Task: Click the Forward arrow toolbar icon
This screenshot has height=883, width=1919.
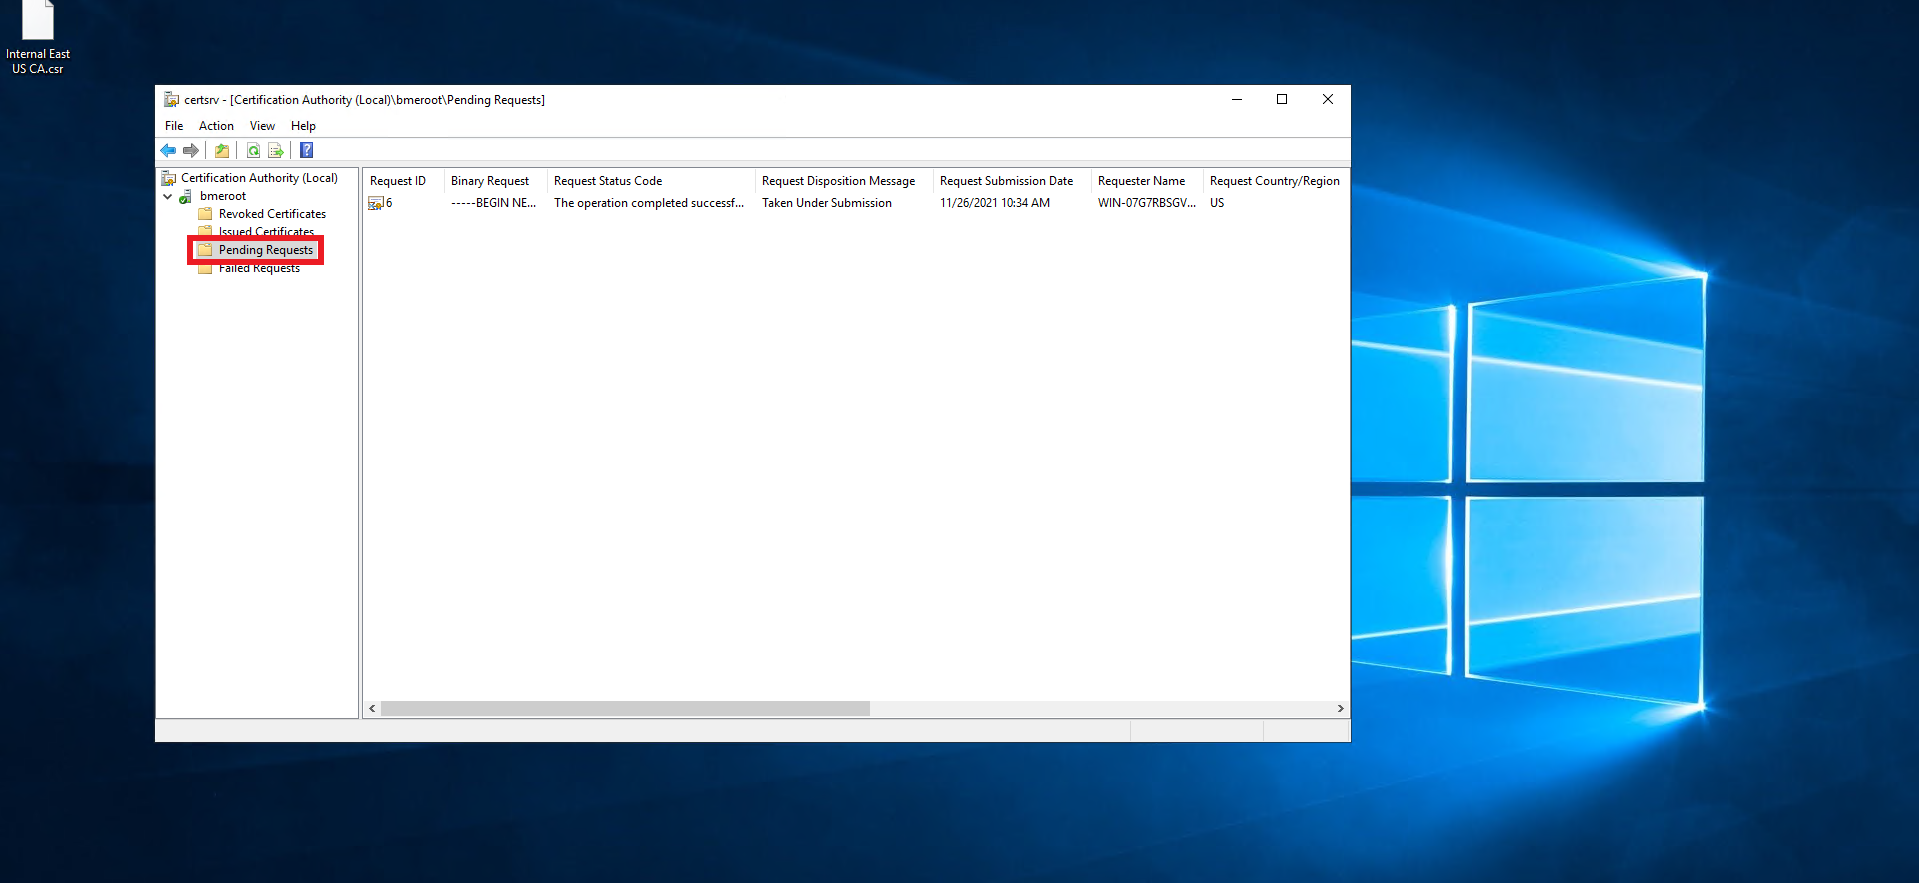Action: (190, 151)
